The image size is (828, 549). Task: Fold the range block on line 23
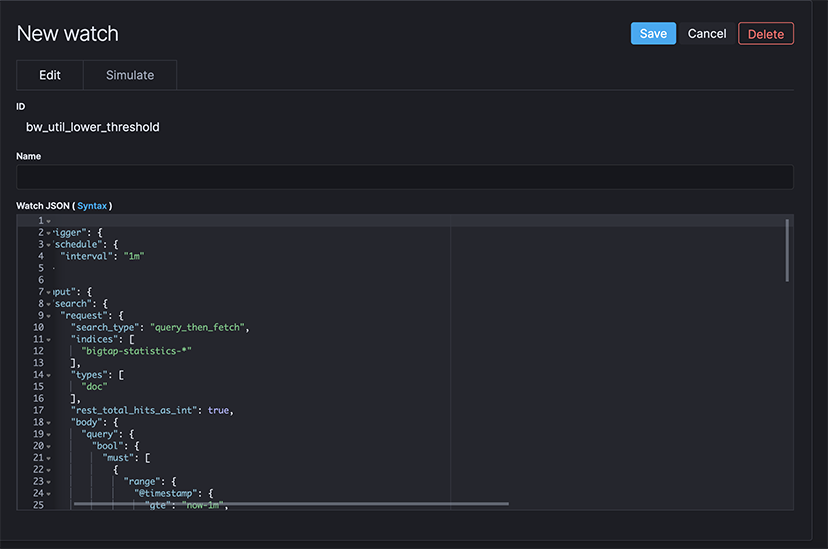49,482
